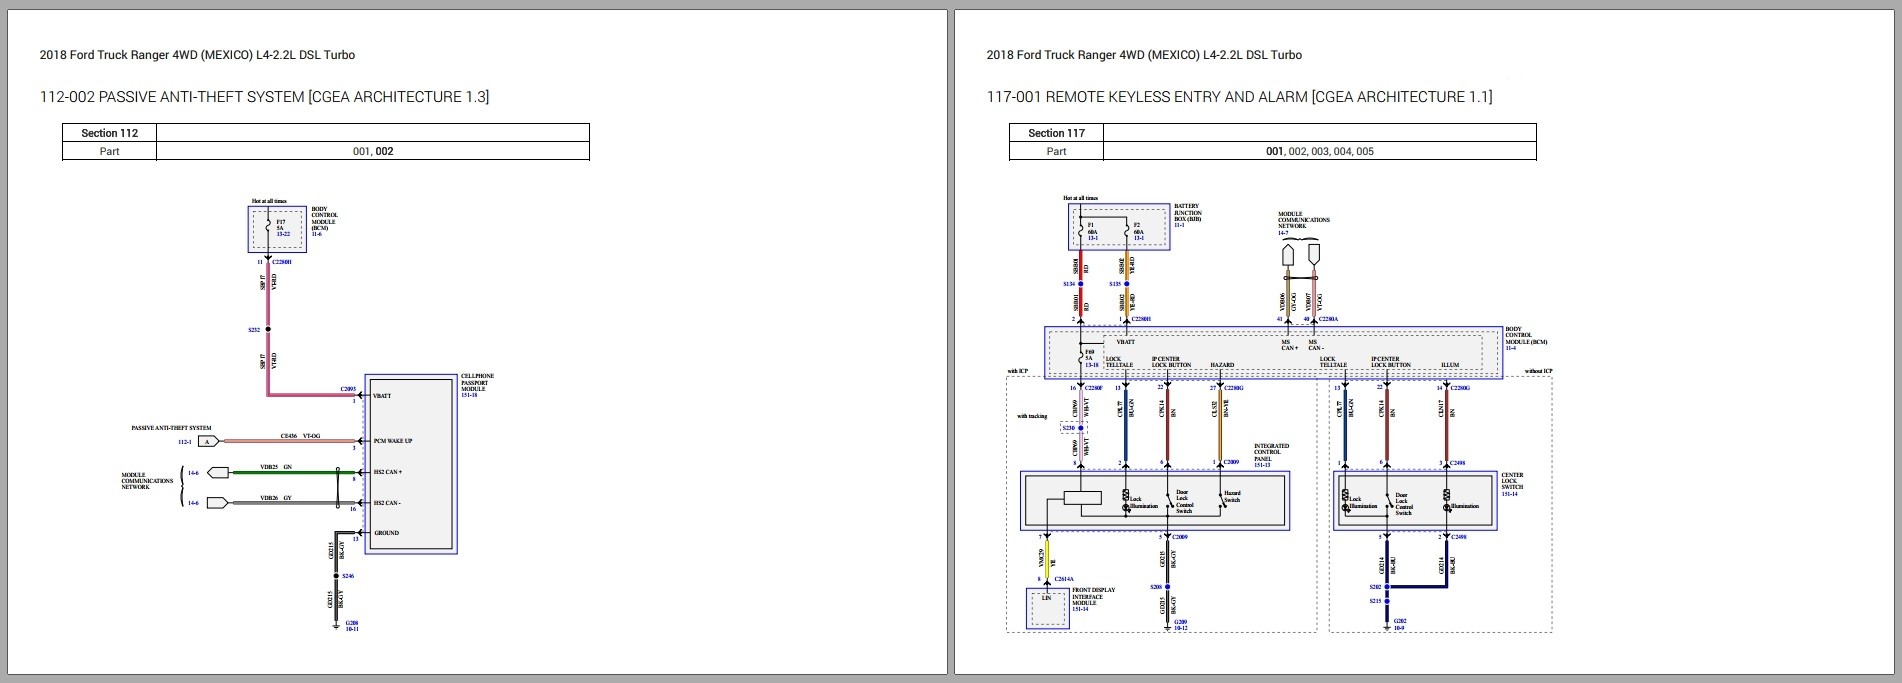
Task: Click the '112-002 PASSIVE ANTI-THEFT SYSTEM' title
Action: (264, 97)
